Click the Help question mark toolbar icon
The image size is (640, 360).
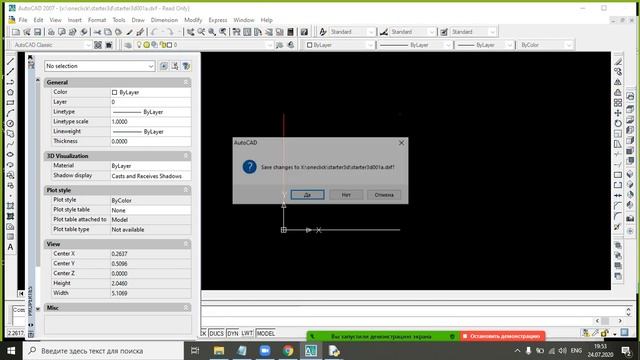pyautogui.click(x=304, y=32)
